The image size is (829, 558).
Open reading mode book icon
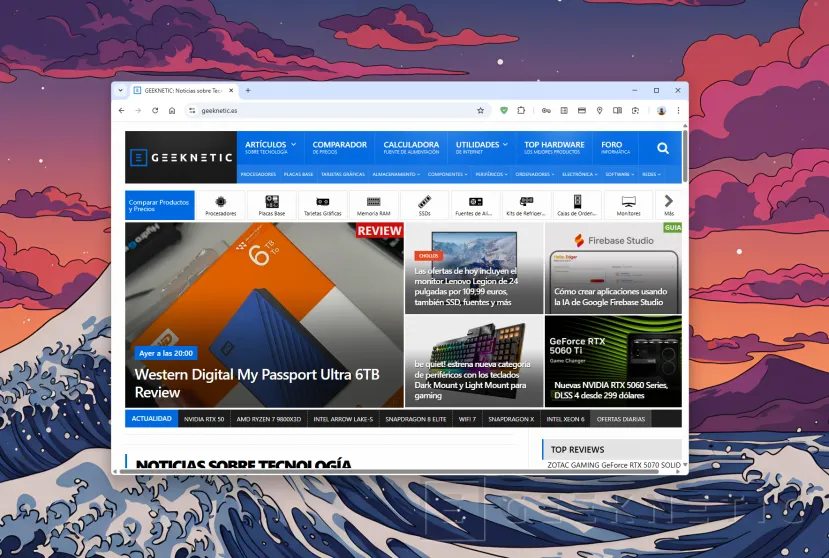coord(617,111)
